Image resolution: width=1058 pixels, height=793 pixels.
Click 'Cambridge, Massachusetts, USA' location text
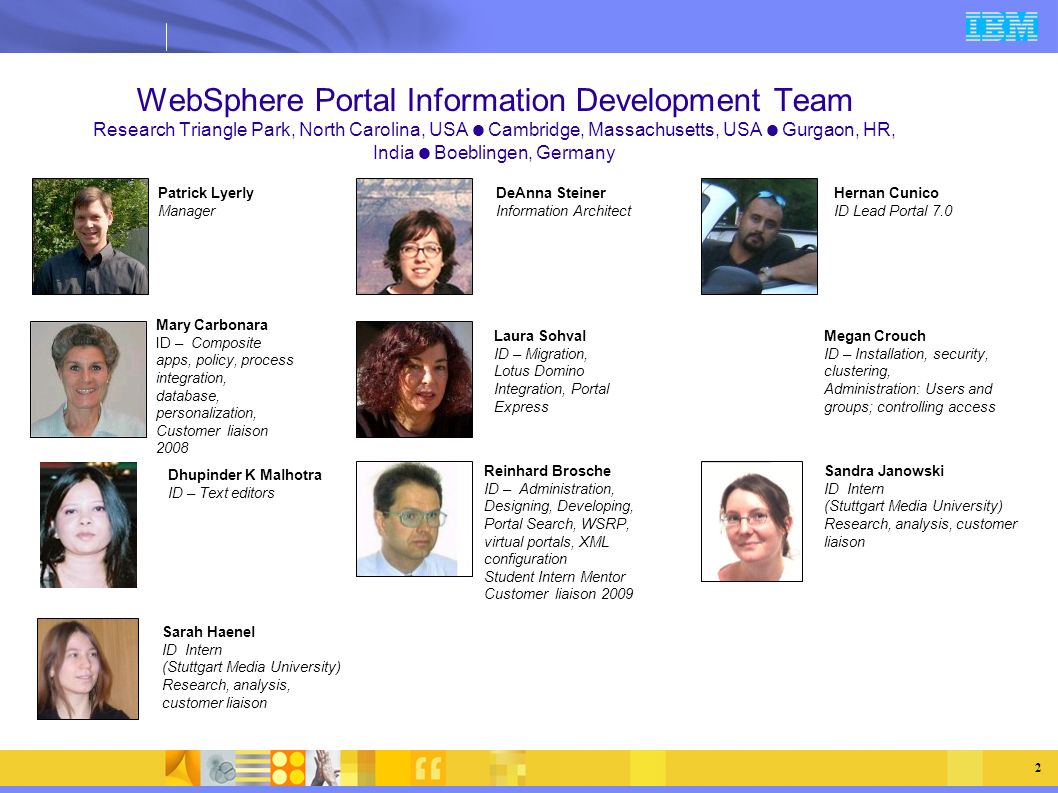coord(625,130)
